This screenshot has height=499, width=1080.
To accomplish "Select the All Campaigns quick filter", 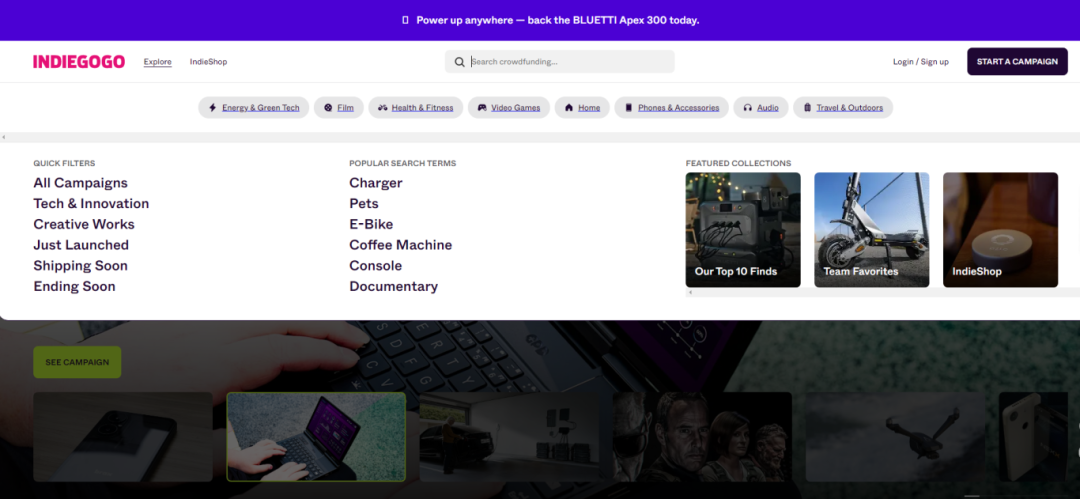I will tap(80, 183).
